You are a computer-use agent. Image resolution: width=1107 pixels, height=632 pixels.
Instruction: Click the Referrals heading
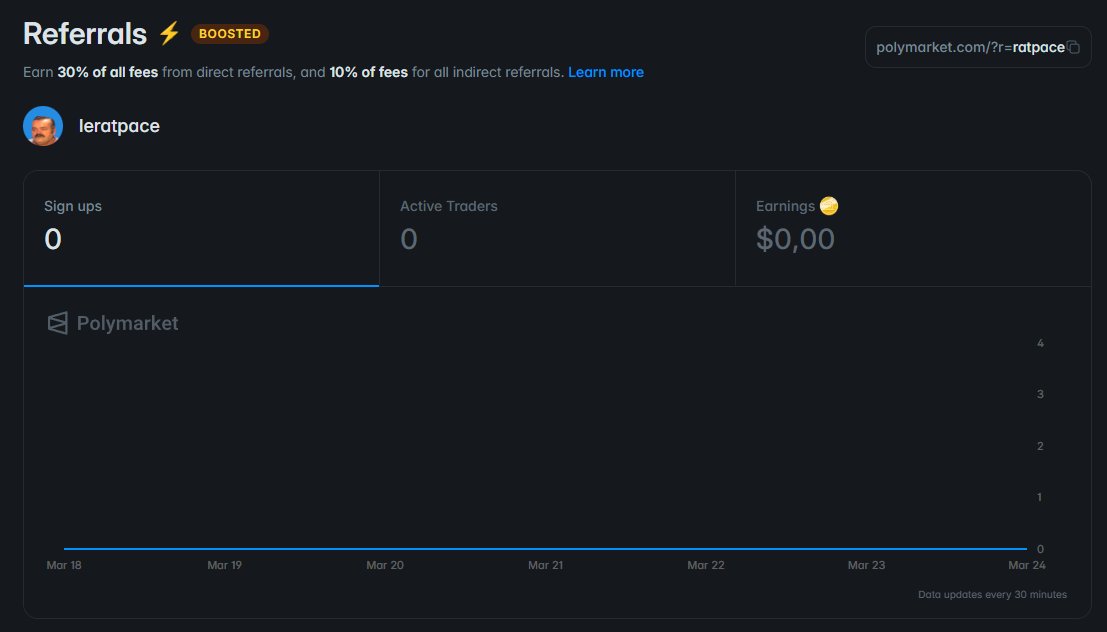click(x=85, y=33)
